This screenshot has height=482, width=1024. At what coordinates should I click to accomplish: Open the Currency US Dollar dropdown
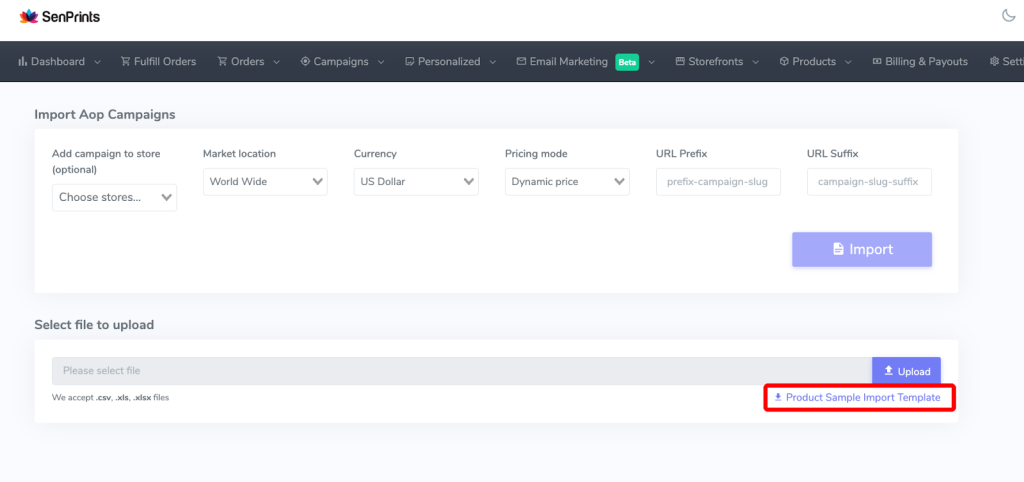click(416, 182)
